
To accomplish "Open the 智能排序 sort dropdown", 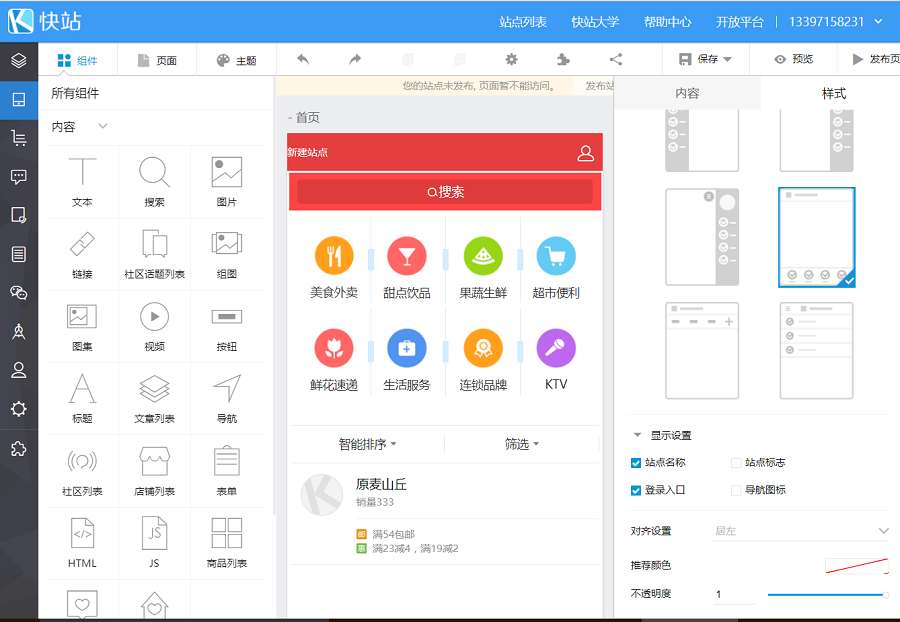I will pos(367,444).
